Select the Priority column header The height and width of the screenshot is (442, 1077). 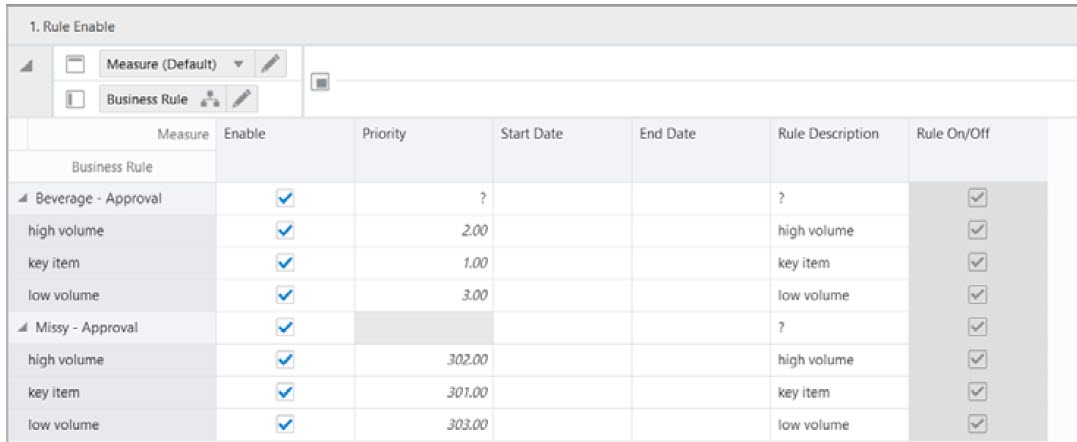[x=385, y=134]
